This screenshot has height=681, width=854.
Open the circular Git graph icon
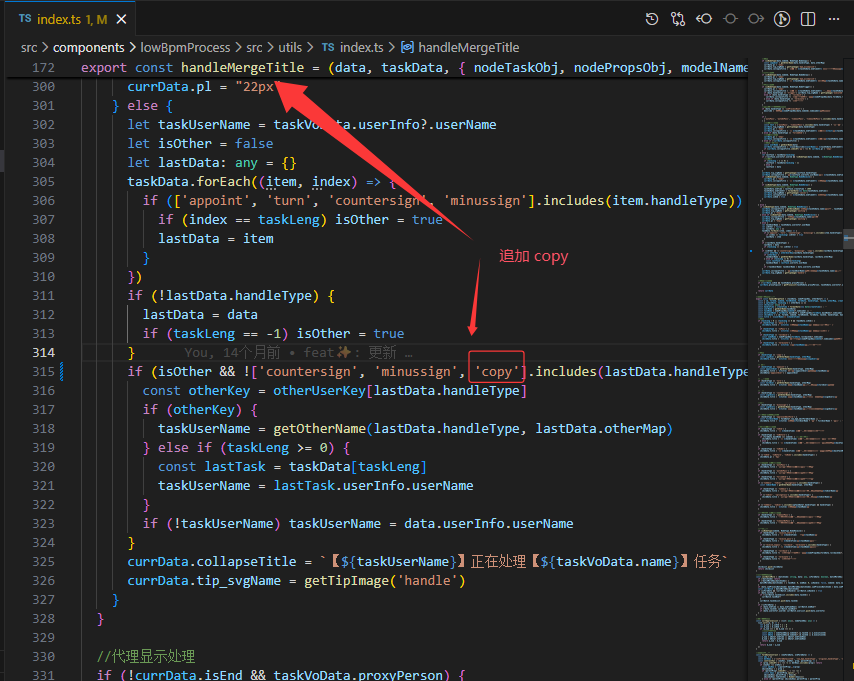coord(782,19)
